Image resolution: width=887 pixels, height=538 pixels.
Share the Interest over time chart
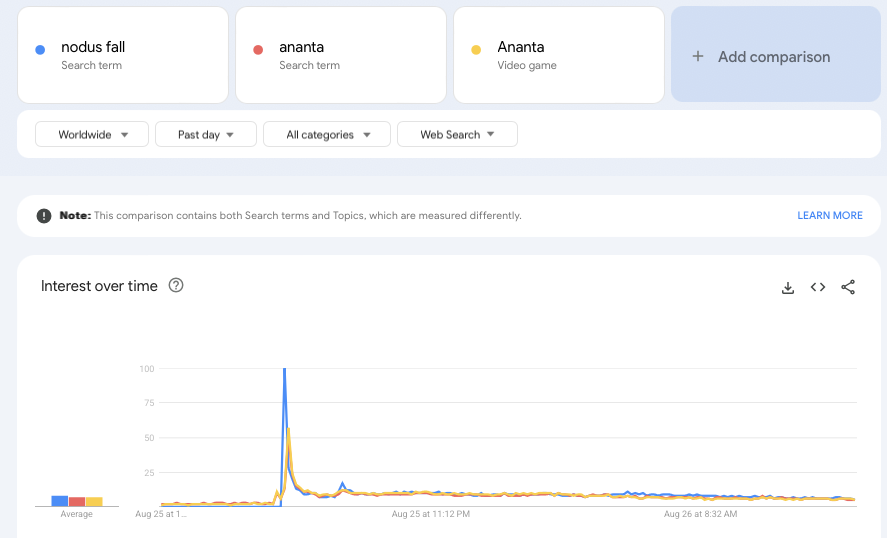coord(847,287)
